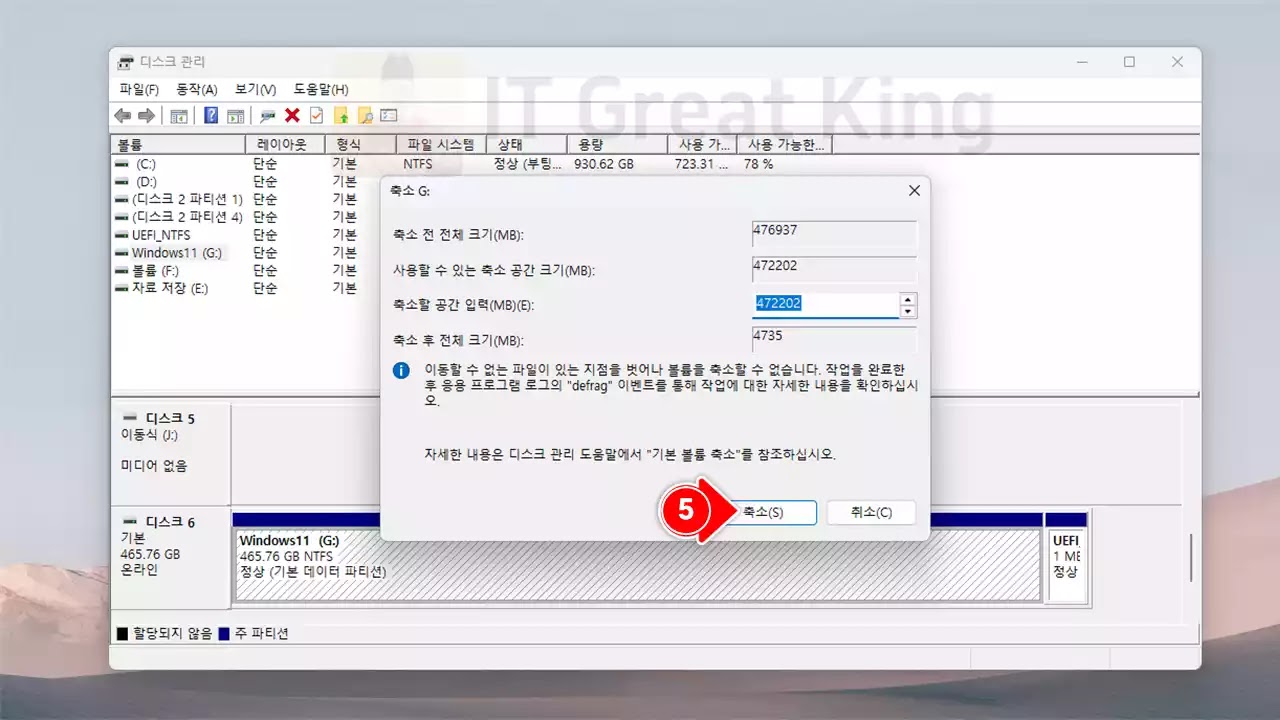This screenshot has width=1280, height=720.
Task: Click the black 할당되지 않음 legend swatch
Action: pyautogui.click(x=122, y=634)
